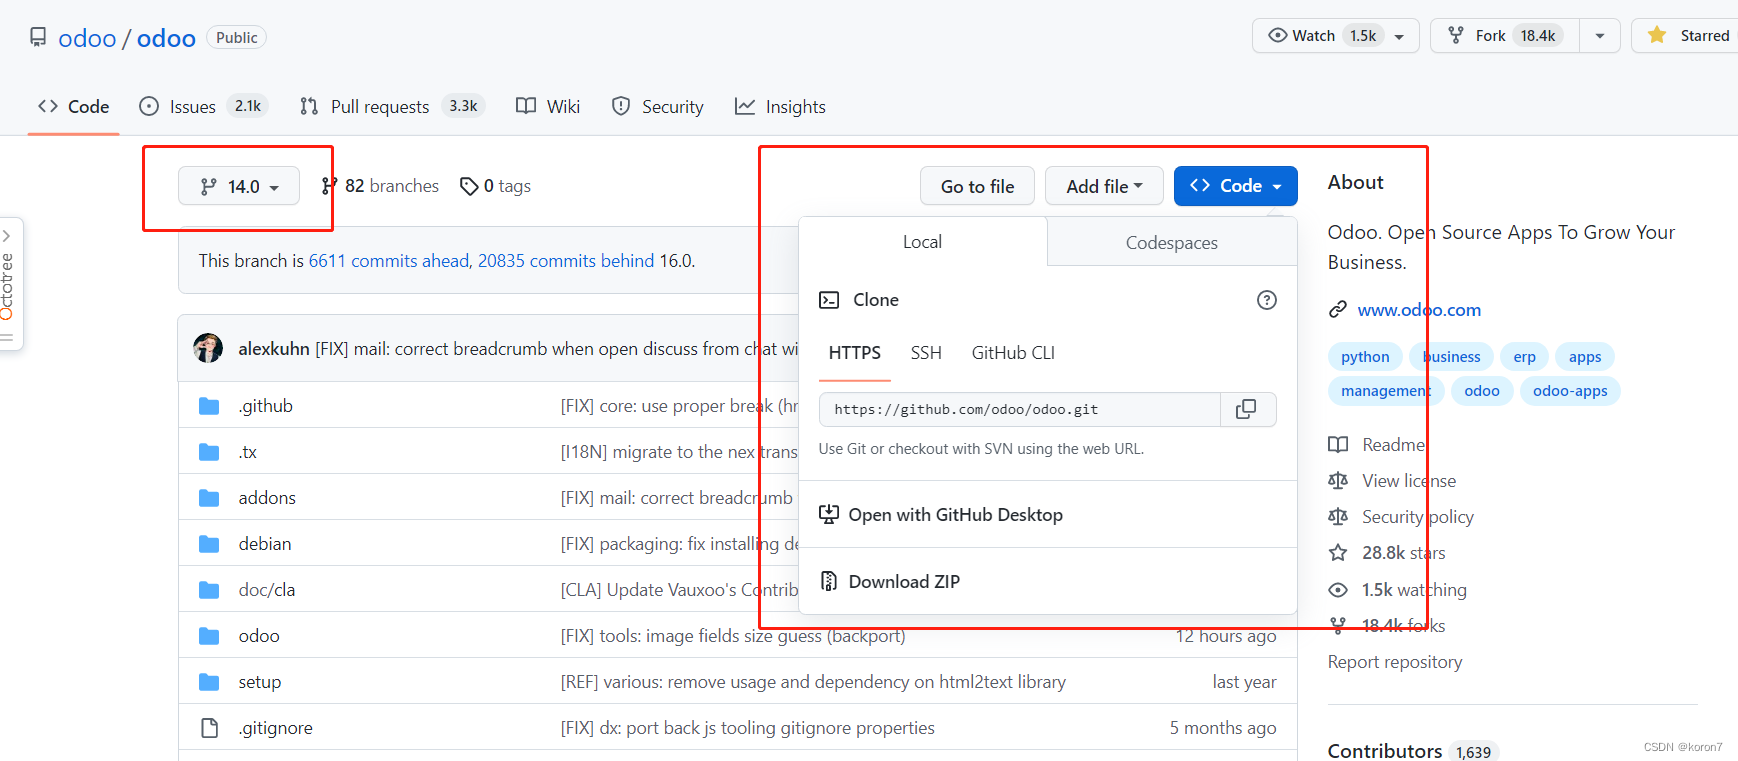The image size is (1738, 761).
Task: Click the branch icon beside 82 branches
Action: [329, 186]
